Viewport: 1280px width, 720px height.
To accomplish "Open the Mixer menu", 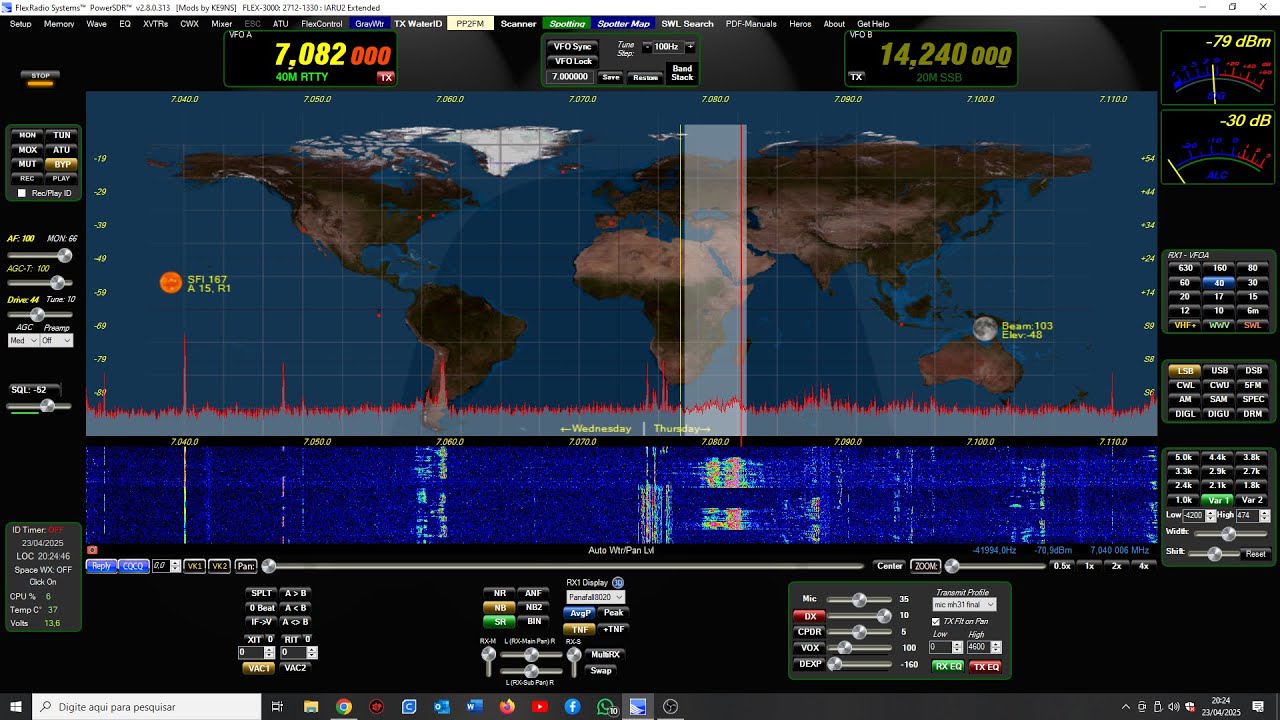I will (x=222, y=24).
